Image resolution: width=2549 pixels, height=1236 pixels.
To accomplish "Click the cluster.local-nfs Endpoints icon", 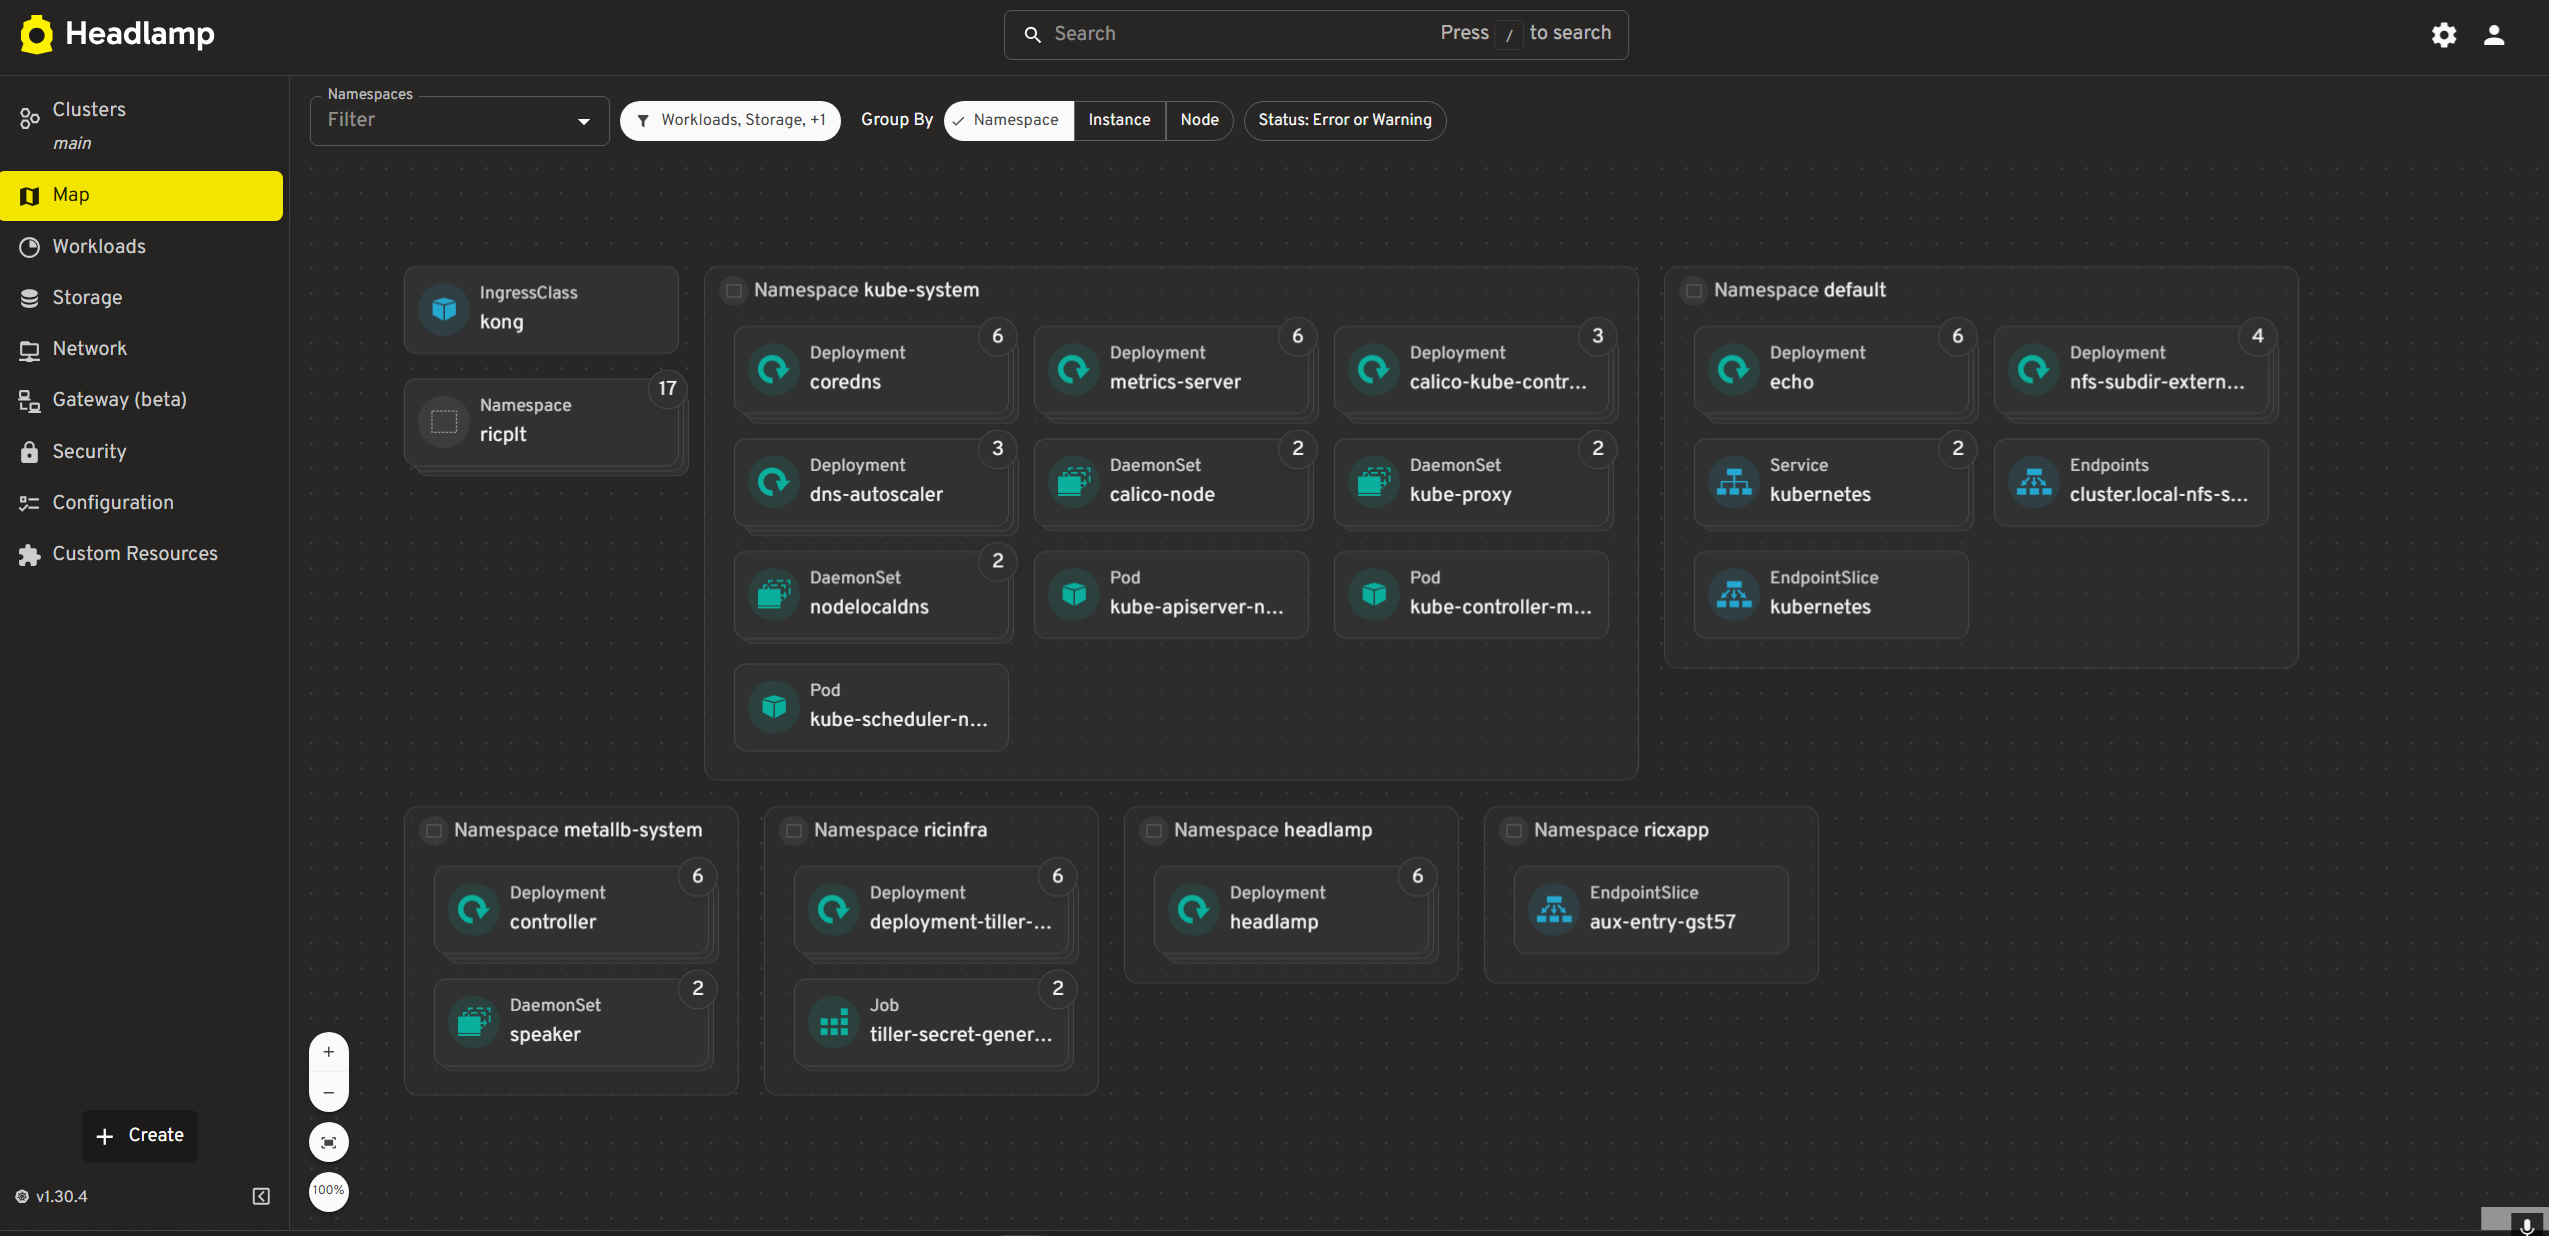I will 2034,481.
